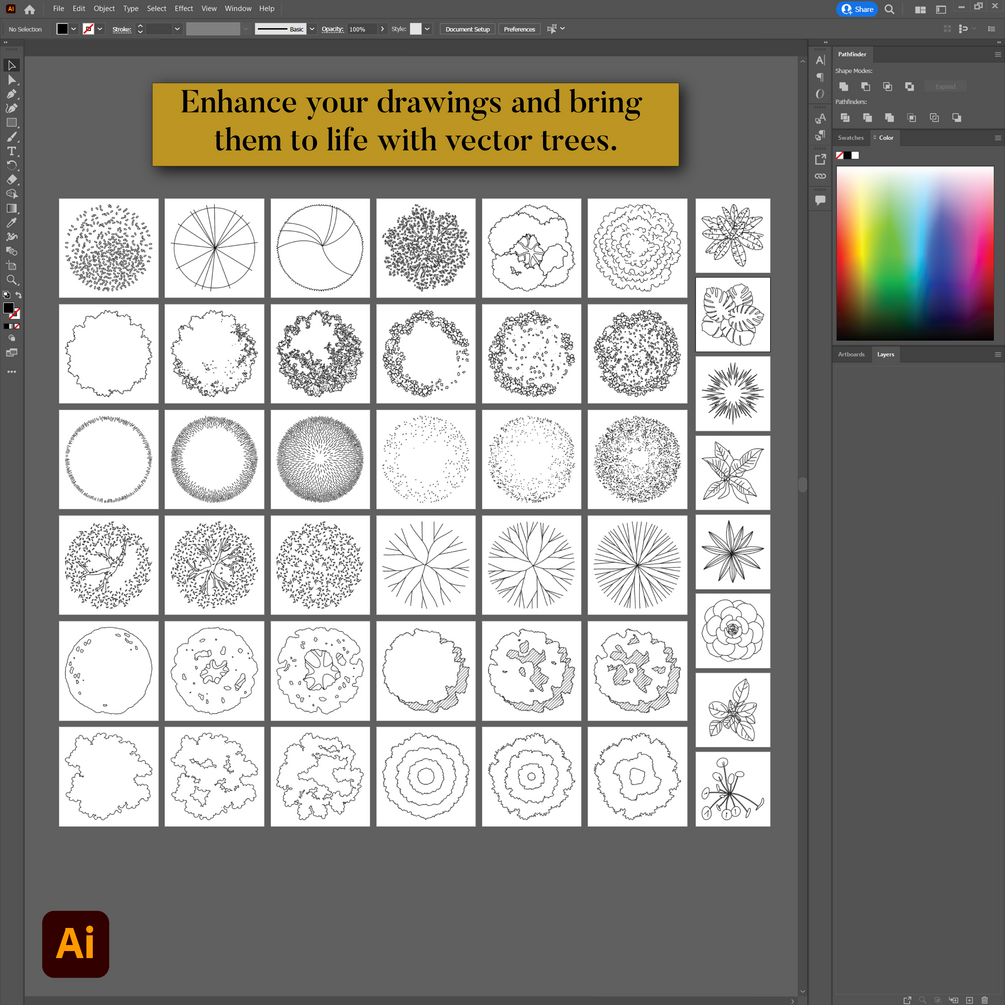Switch to the Swatches tab

(x=850, y=138)
